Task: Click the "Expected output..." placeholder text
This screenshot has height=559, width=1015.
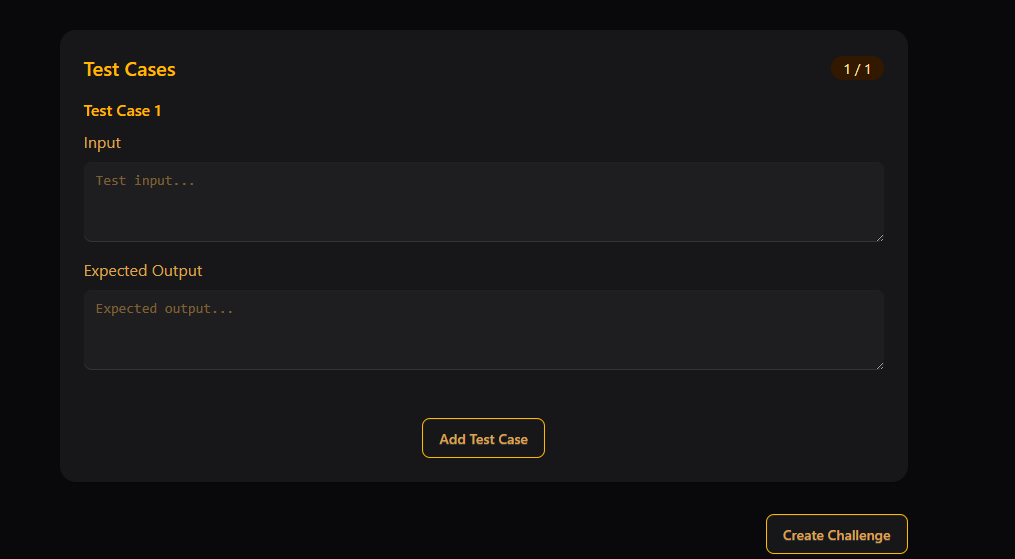Action: [165, 309]
